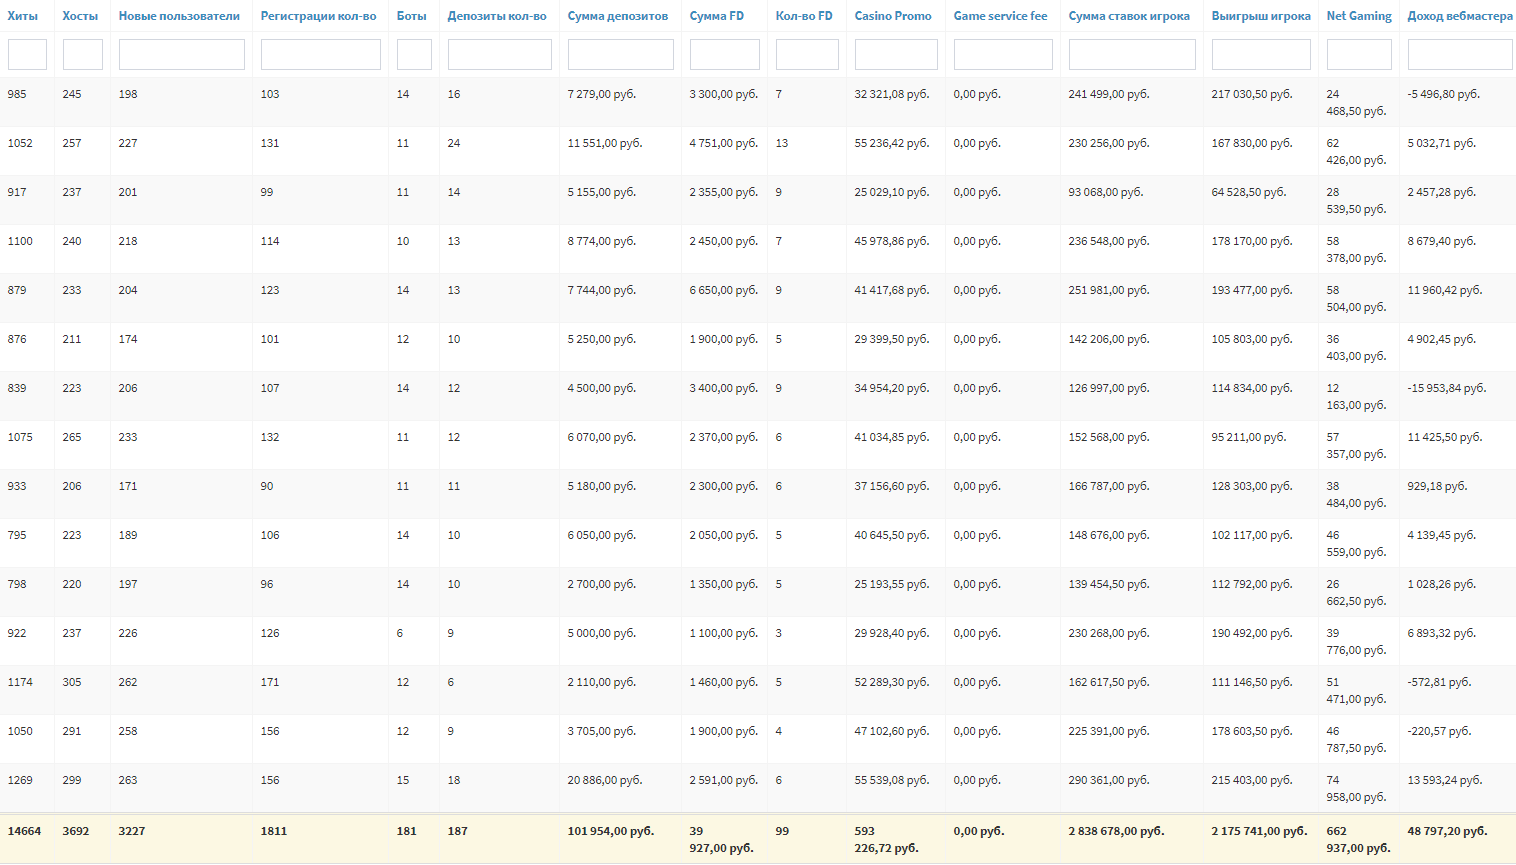Focus filter field under Сумма ставок игрока
The height and width of the screenshot is (865, 1516).
point(1131,54)
